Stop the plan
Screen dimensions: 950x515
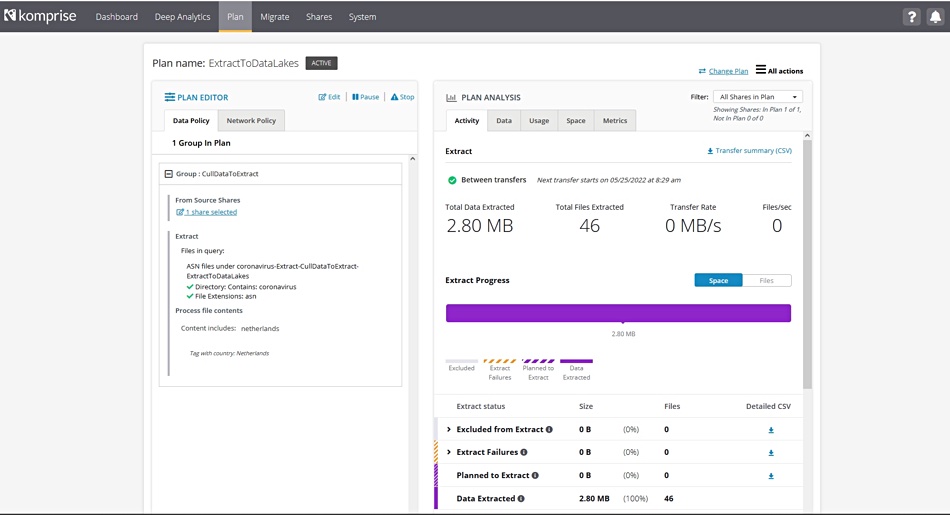pyautogui.click(x=402, y=97)
